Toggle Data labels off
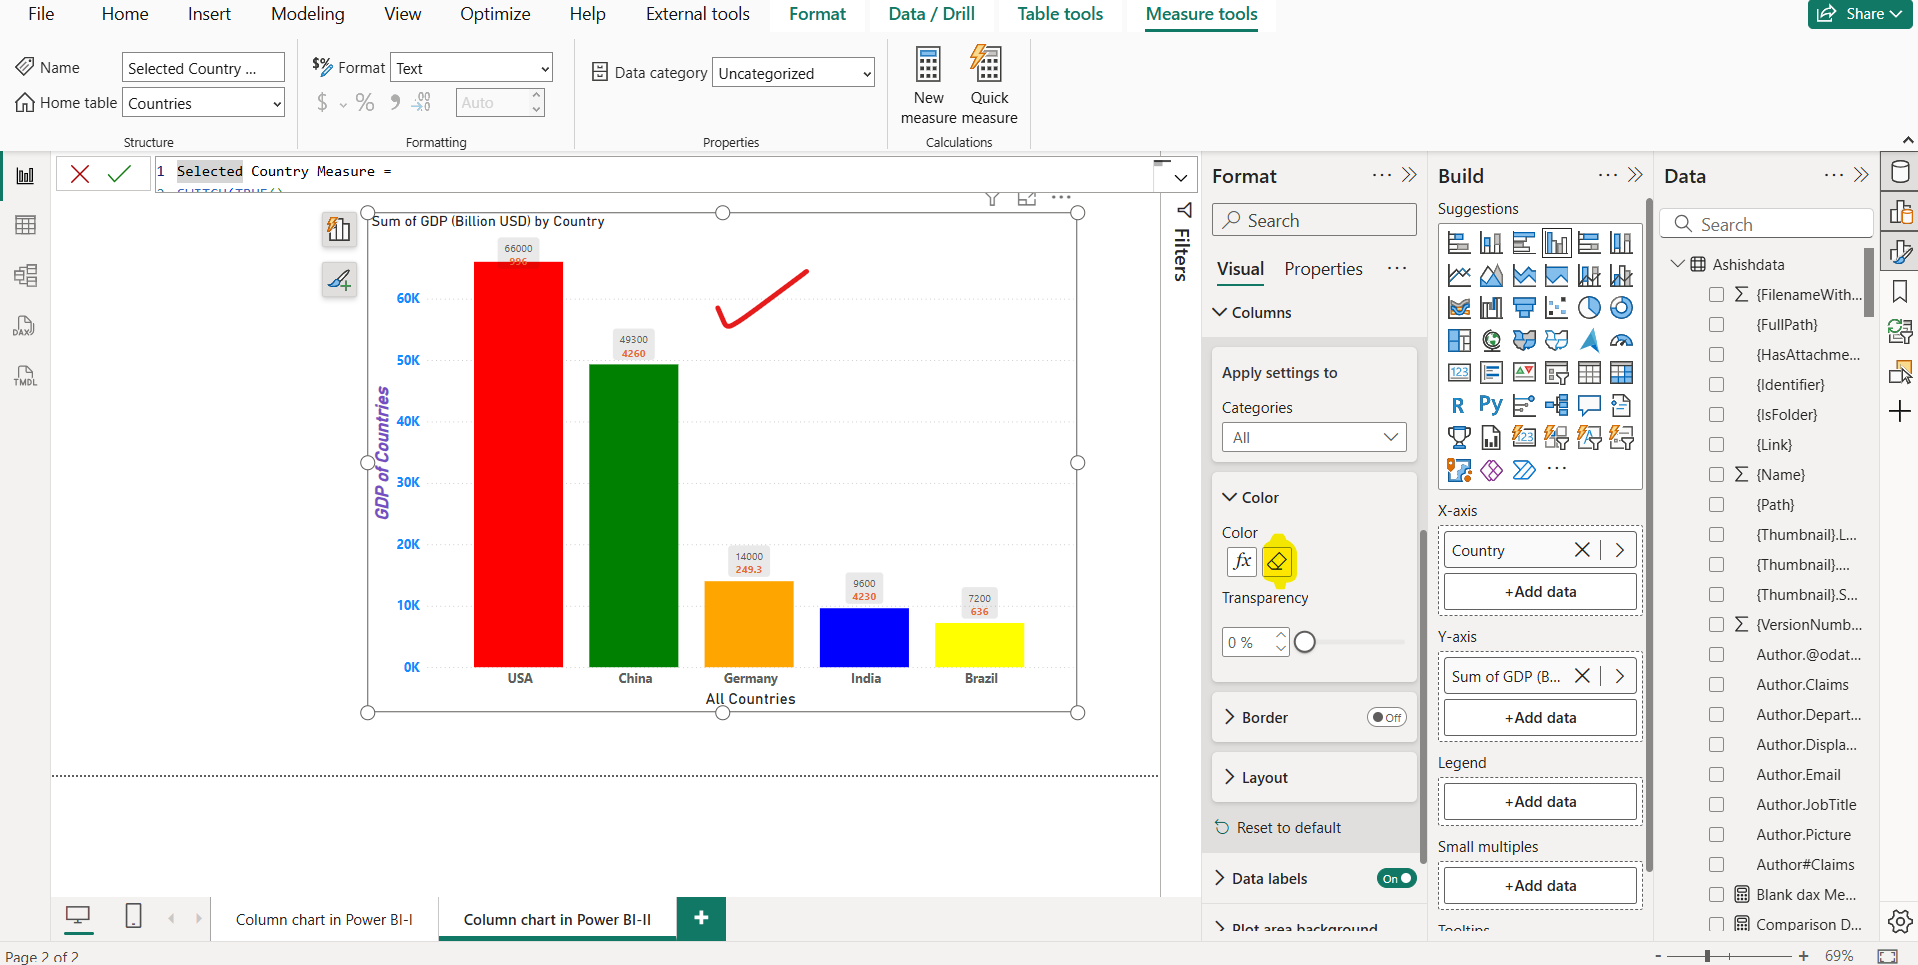Screen dimensions: 1918x965 coord(1397,878)
